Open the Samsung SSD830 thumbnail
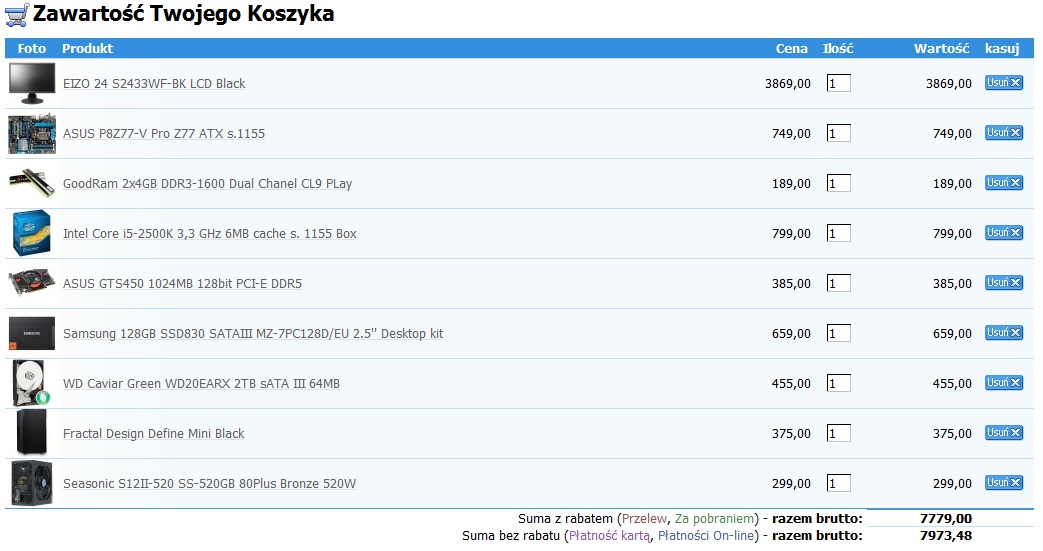1043x551 pixels. tap(32, 333)
